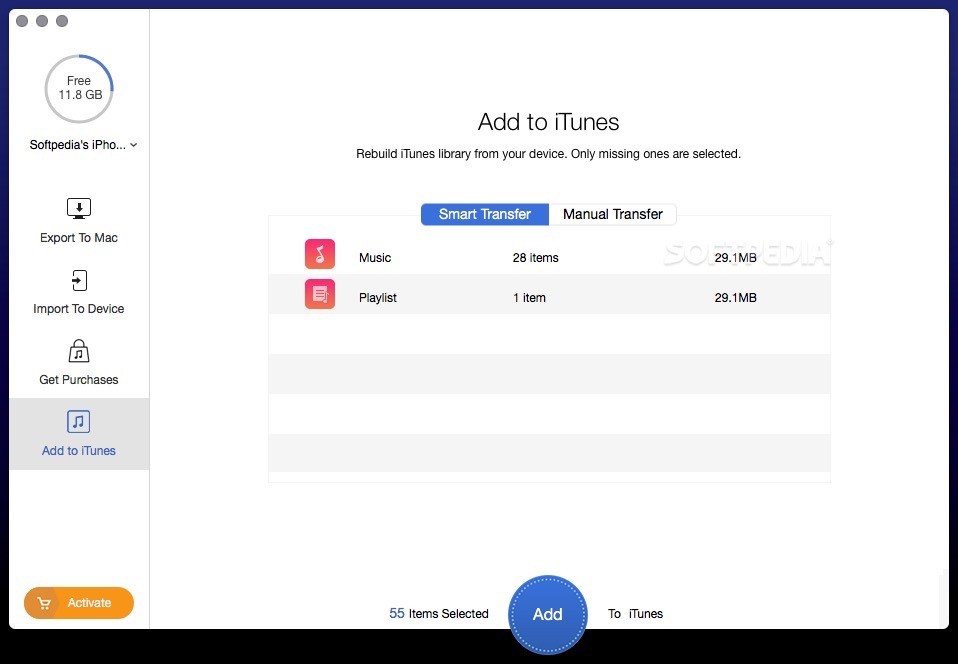Click the orange Activate button
The image size is (958, 664).
(78, 603)
